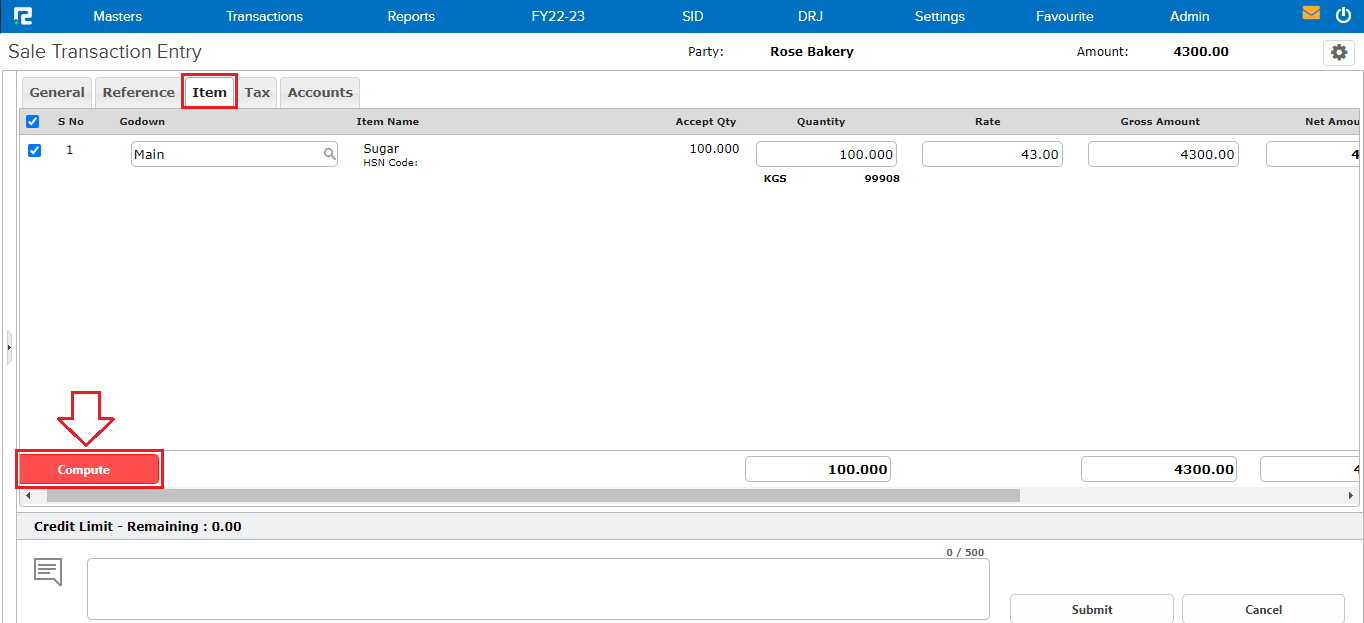Open the messages envelope icon

(1313, 14)
